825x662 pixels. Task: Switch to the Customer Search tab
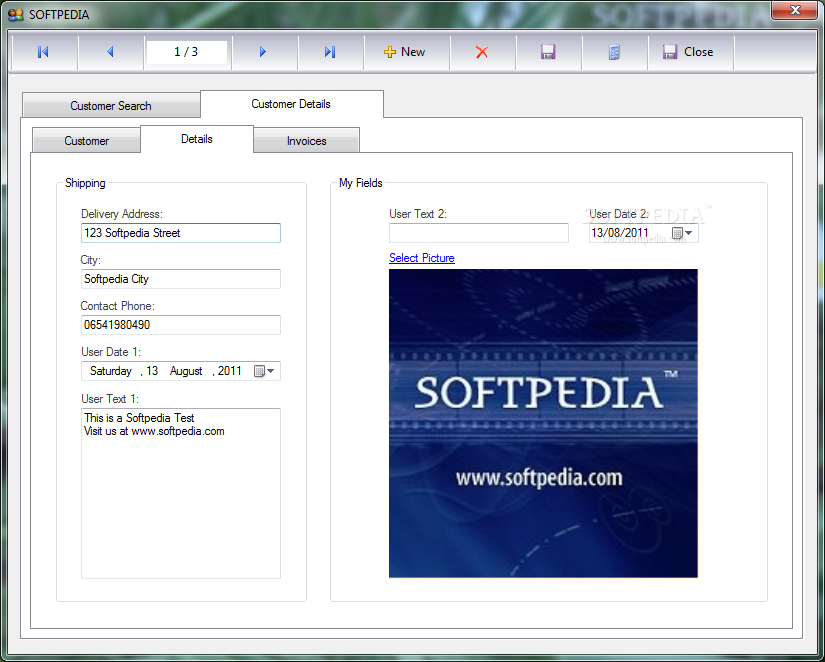[x=111, y=106]
